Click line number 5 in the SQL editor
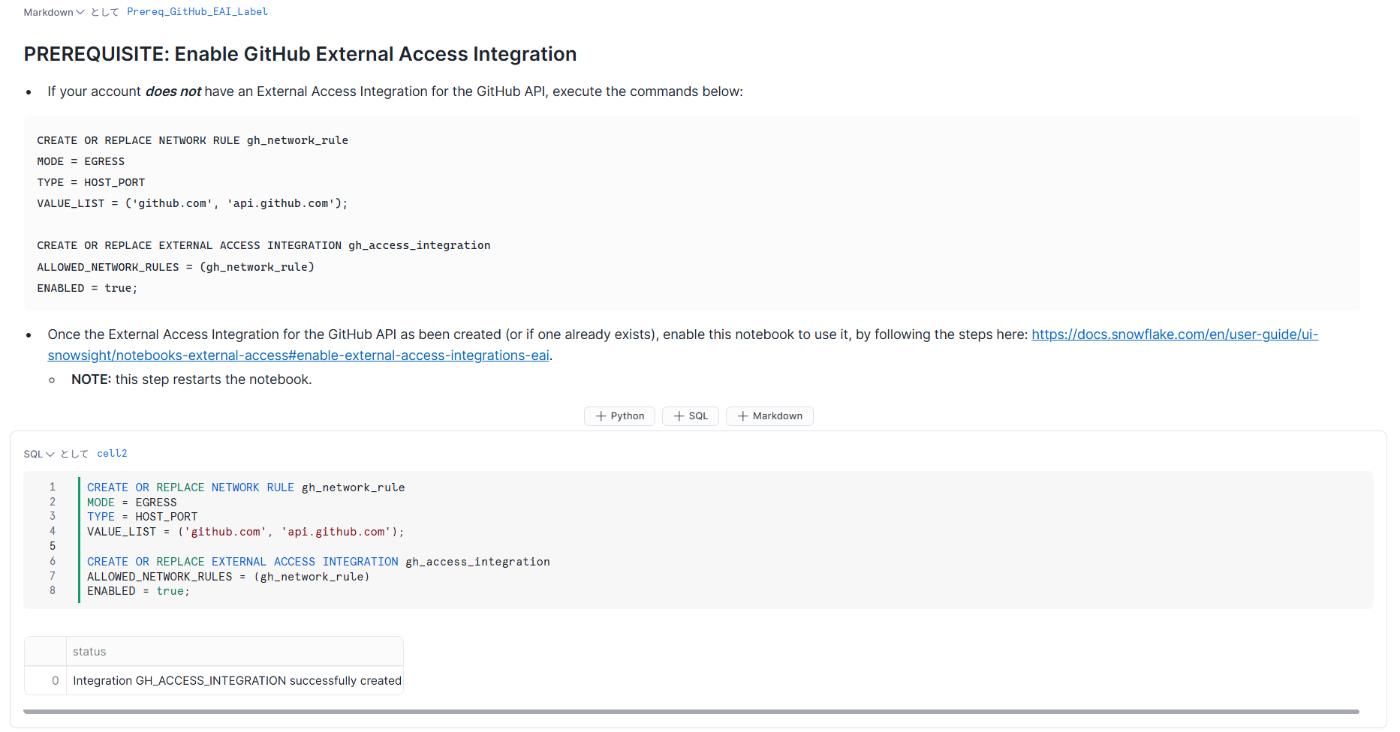The height and width of the screenshot is (732, 1400). (52, 547)
